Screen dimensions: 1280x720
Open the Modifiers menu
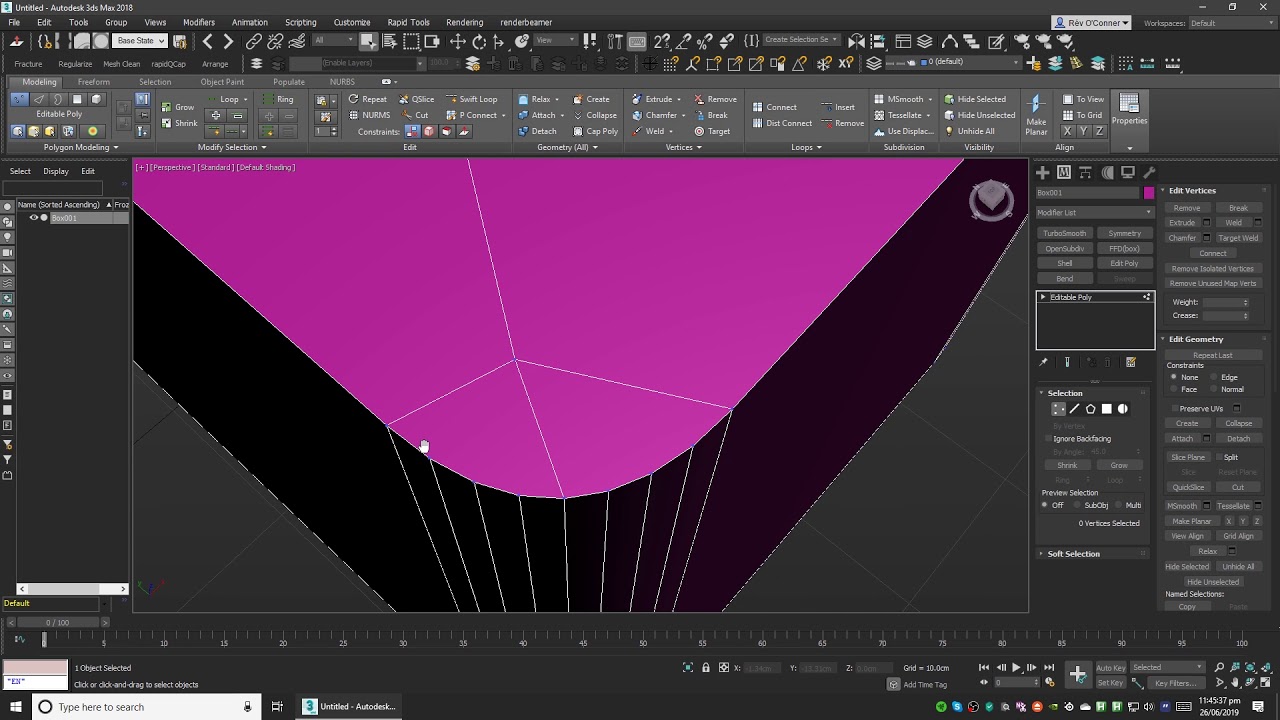pyautogui.click(x=199, y=22)
